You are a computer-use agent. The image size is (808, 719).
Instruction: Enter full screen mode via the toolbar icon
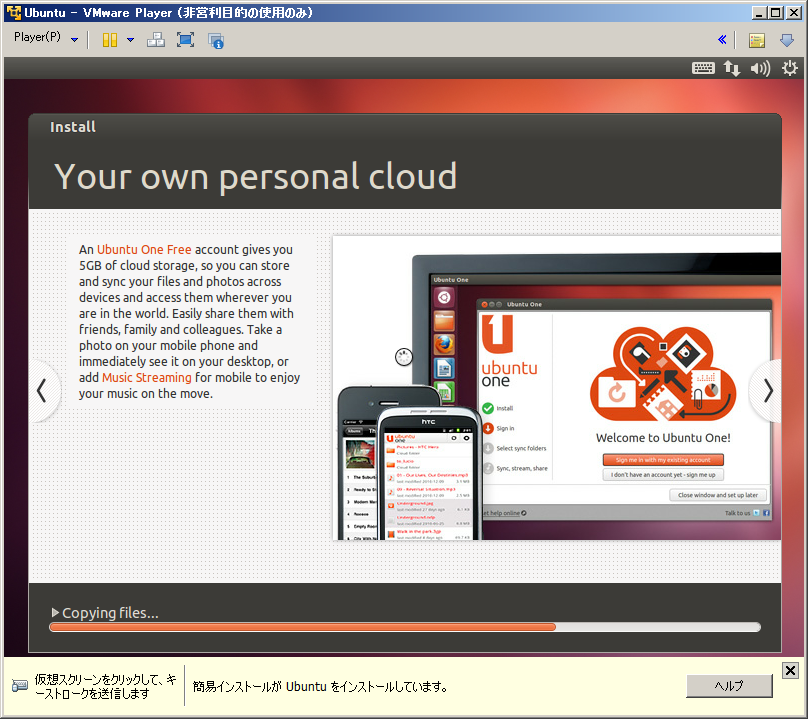pyautogui.click(x=186, y=40)
